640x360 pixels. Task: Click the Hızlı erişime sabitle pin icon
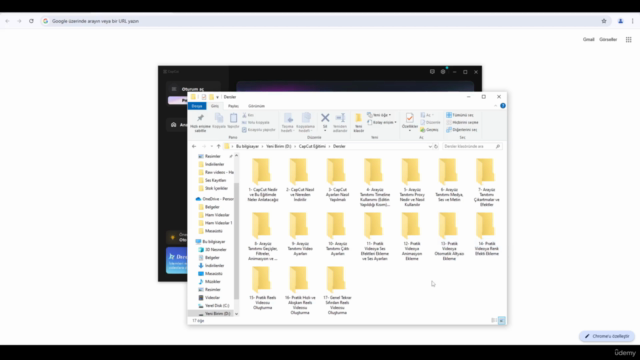pyautogui.click(x=200, y=118)
